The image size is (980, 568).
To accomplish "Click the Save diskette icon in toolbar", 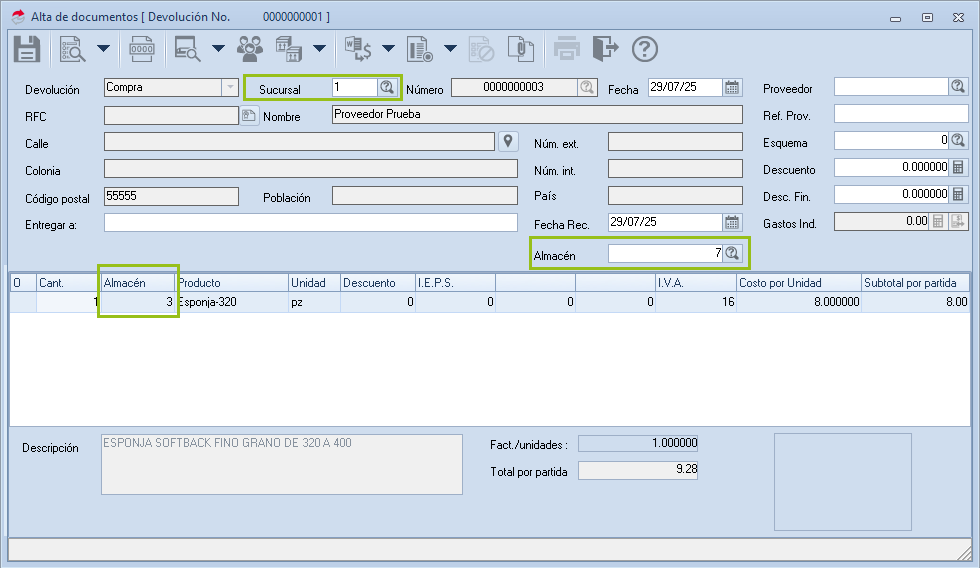I will click(x=26, y=48).
